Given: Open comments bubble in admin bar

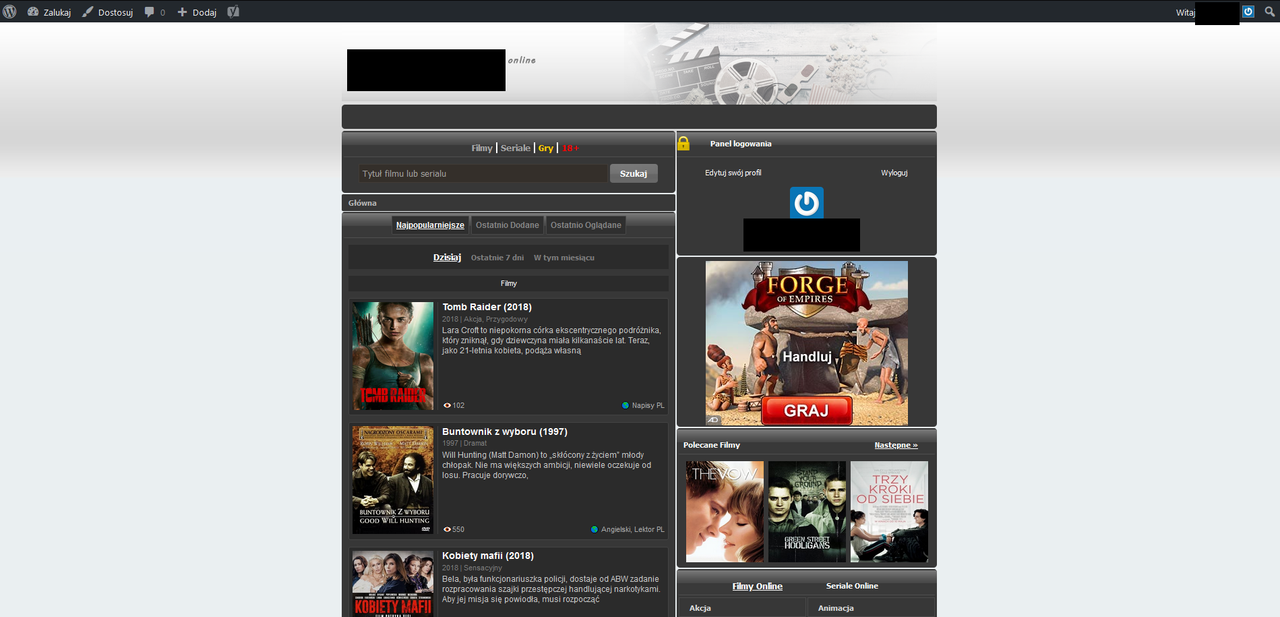Looking at the screenshot, I should click(x=154, y=12).
